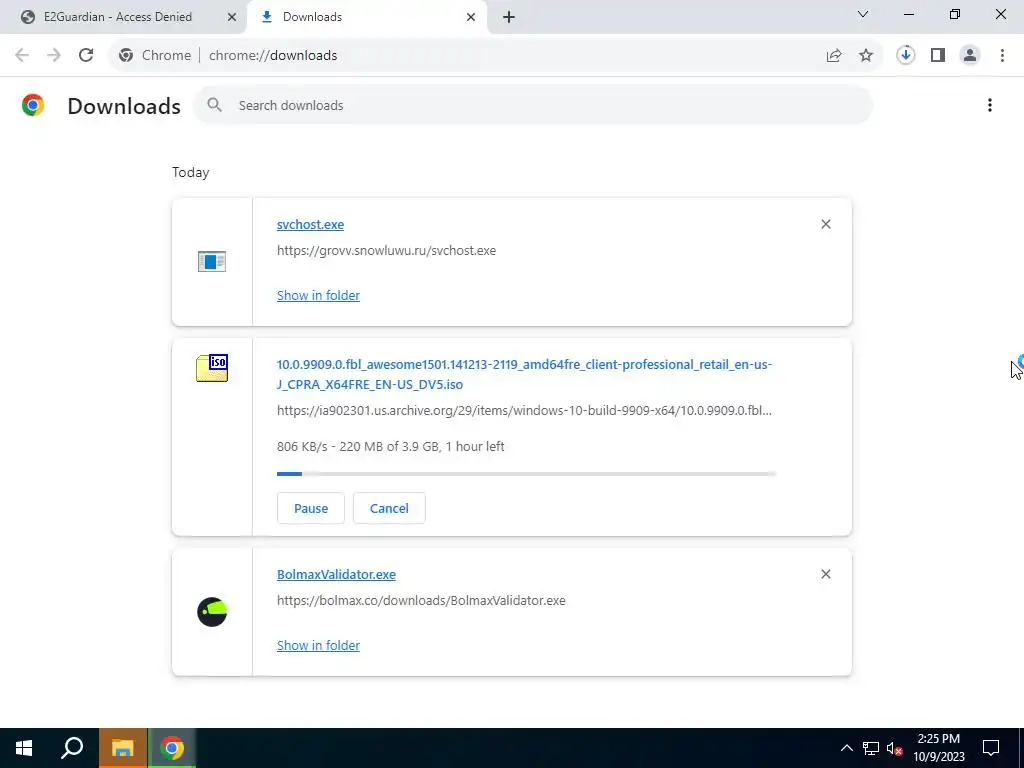Click the Windows 10 ISO file name link
Screen dimensions: 1024x768
[x=524, y=374]
